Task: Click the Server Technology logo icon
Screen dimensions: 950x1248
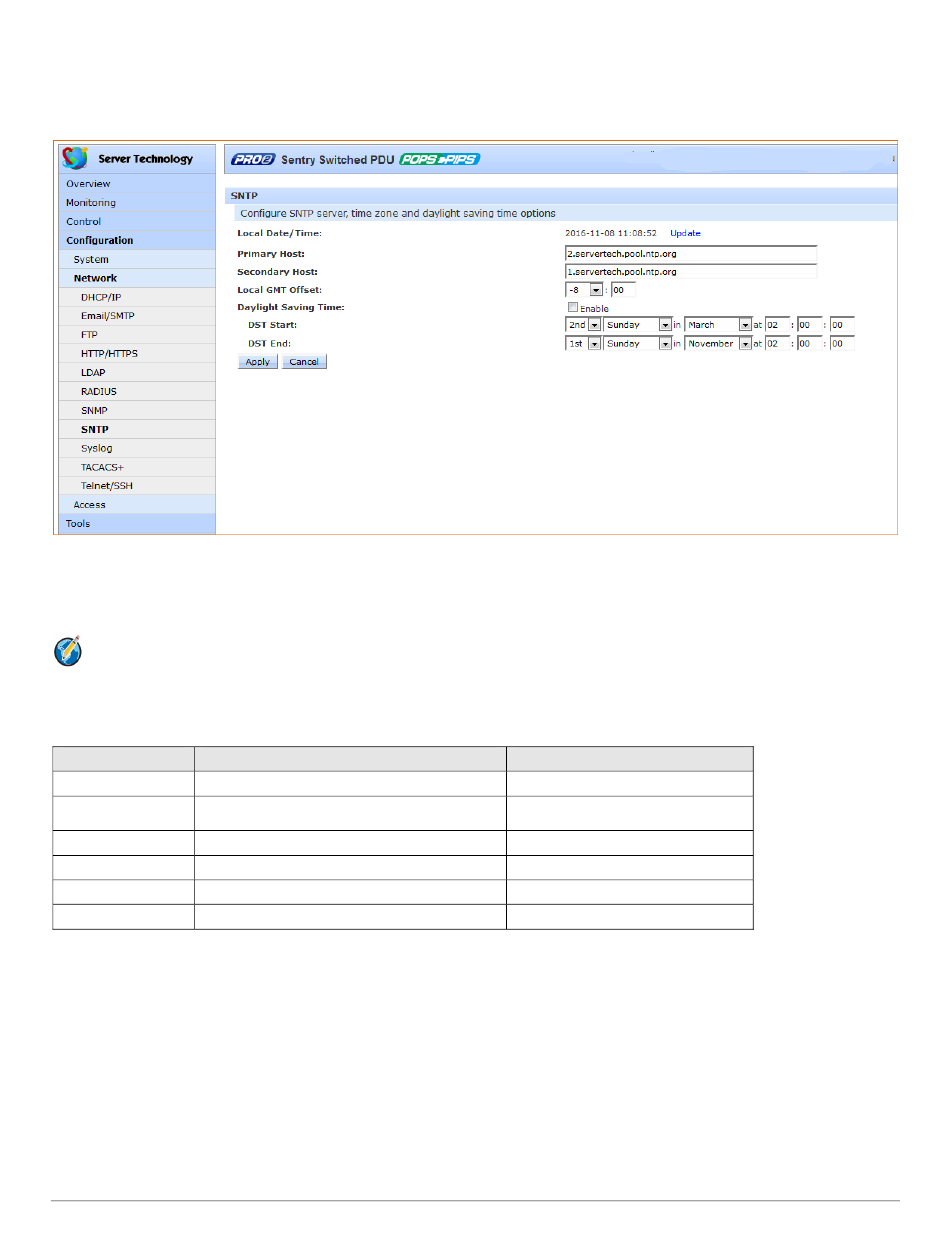Action: [75, 158]
